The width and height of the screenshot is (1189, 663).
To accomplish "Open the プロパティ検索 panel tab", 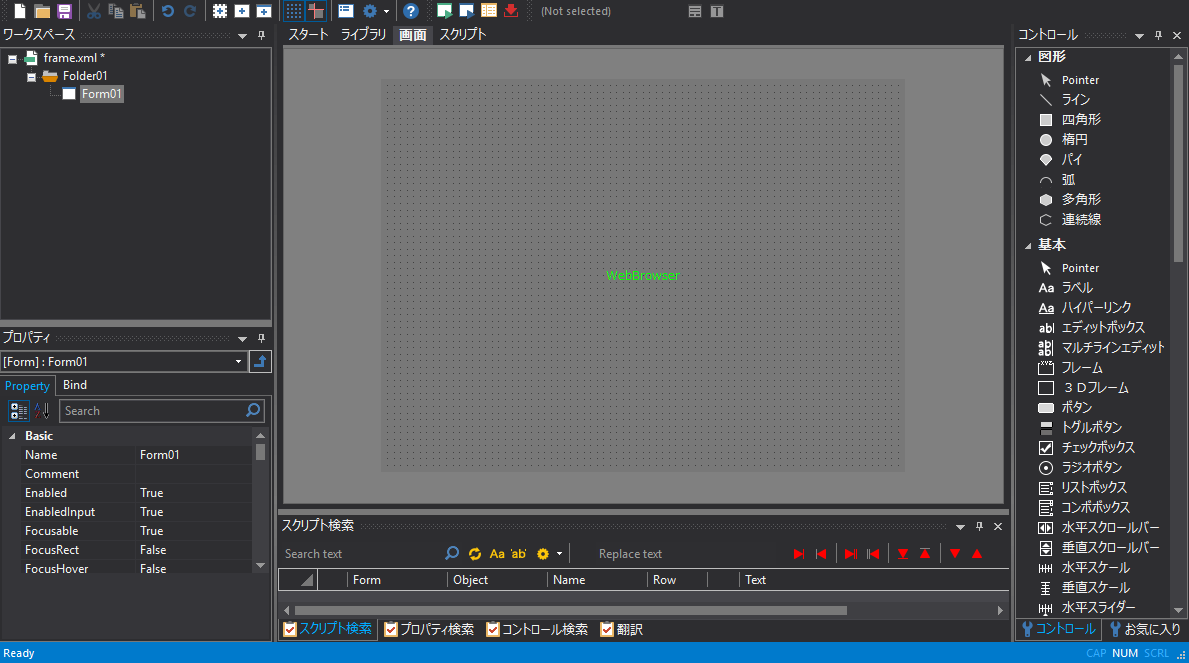I will [430, 629].
